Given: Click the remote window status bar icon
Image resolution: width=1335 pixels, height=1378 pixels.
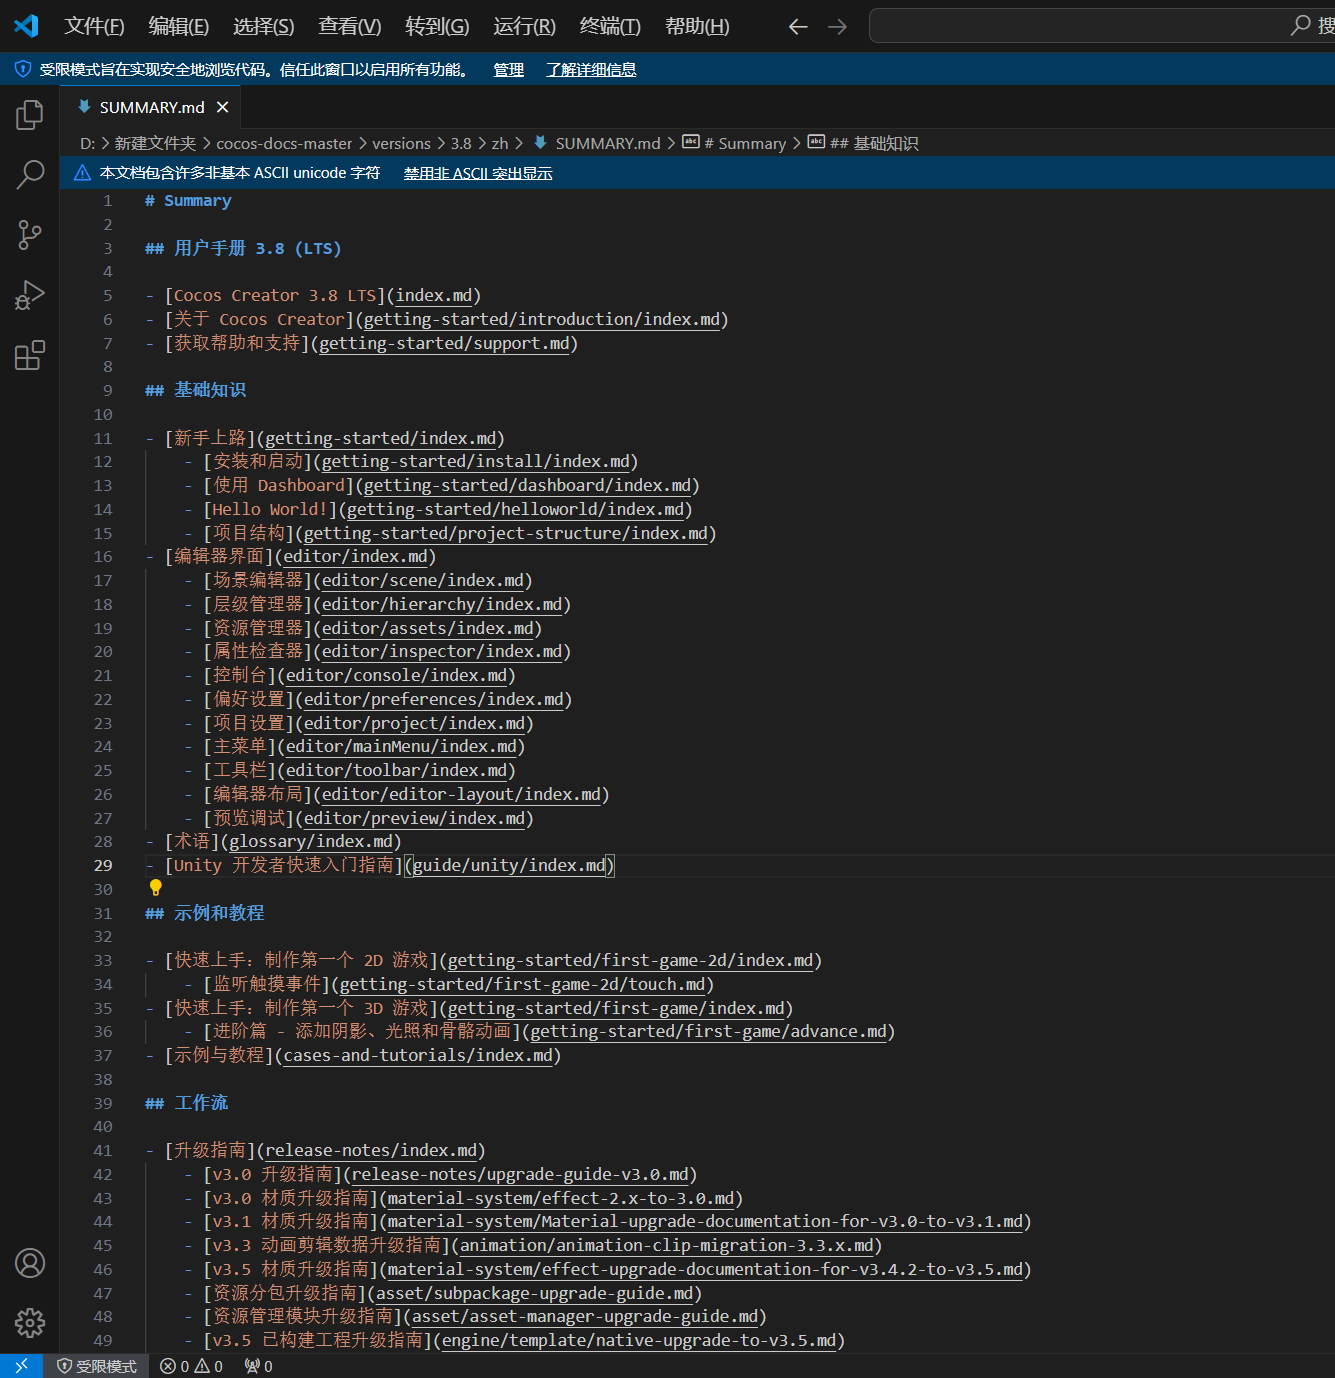Looking at the screenshot, I should 21,1366.
